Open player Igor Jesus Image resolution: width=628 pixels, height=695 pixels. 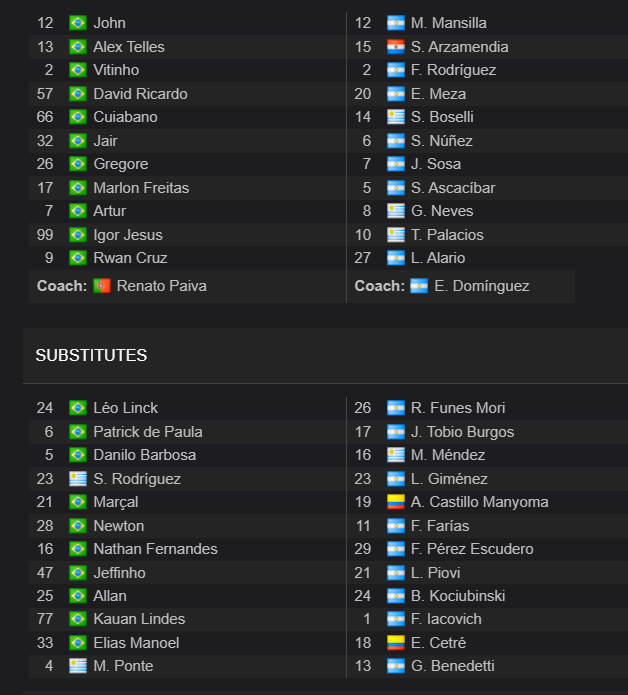point(128,234)
